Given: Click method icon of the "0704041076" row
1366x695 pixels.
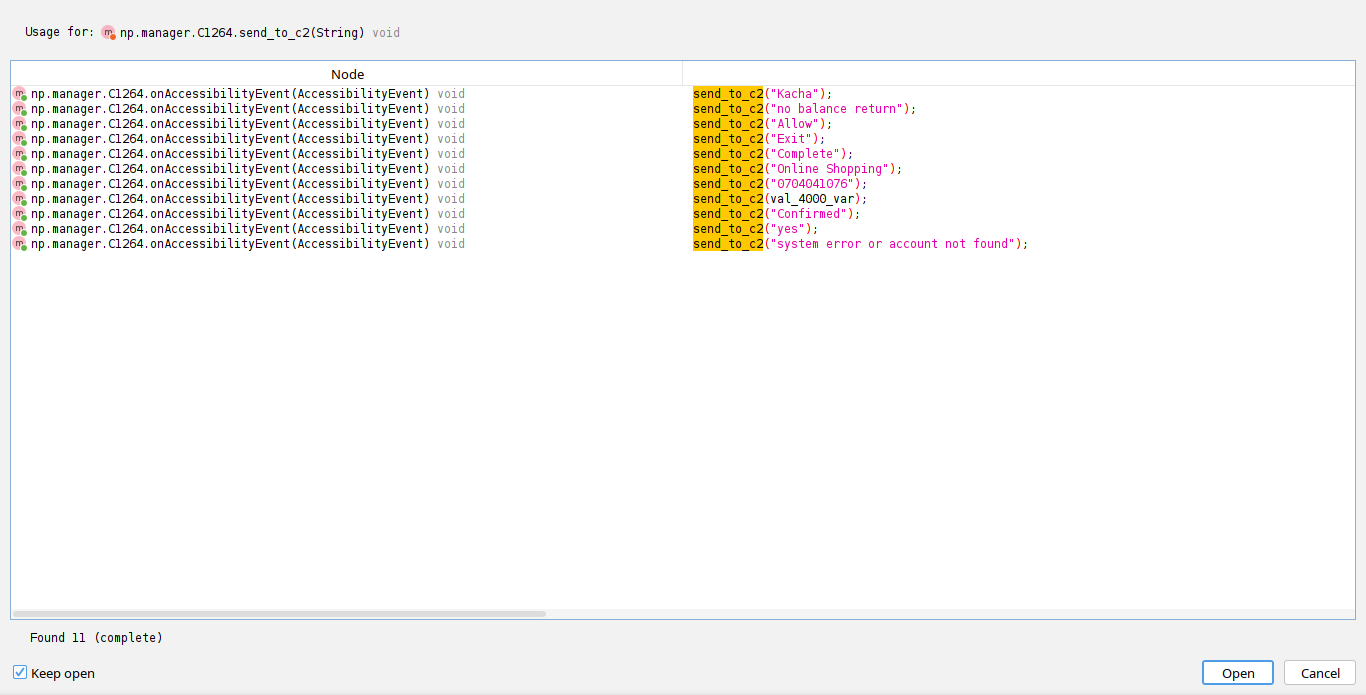Looking at the screenshot, I should (x=19, y=184).
